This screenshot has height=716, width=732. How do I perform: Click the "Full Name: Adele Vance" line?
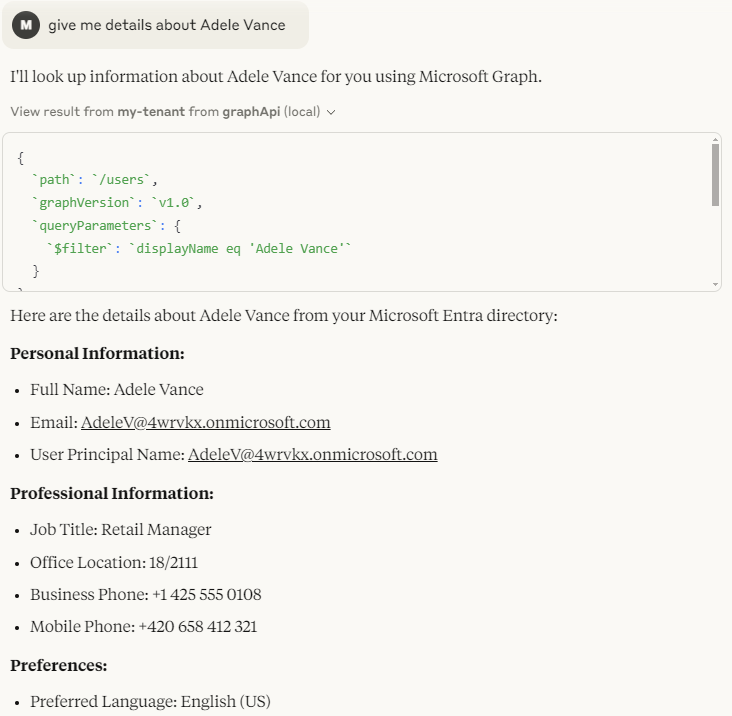tap(117, 389)
